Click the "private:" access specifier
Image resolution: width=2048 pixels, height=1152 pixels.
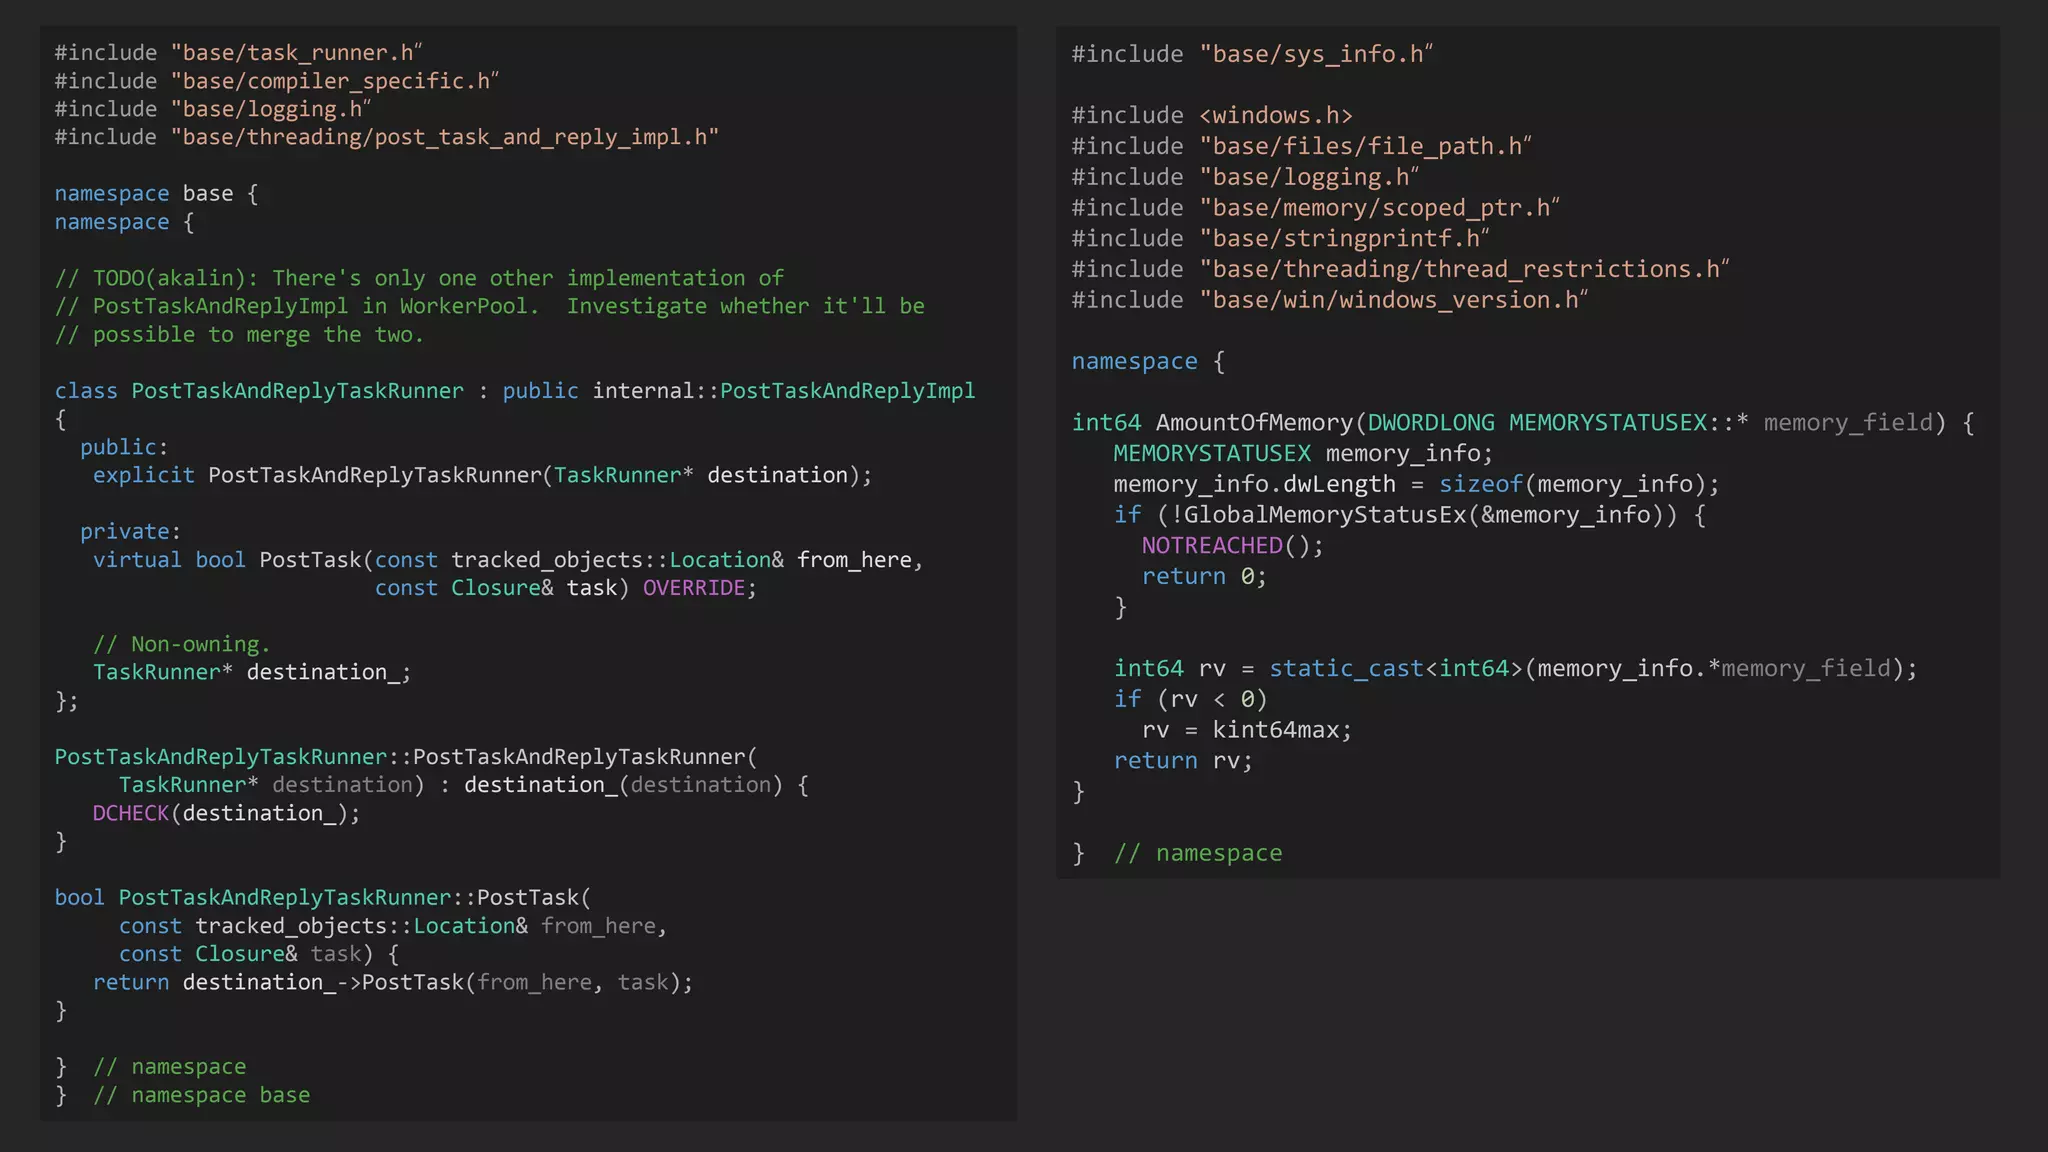[x=130, y=531]
